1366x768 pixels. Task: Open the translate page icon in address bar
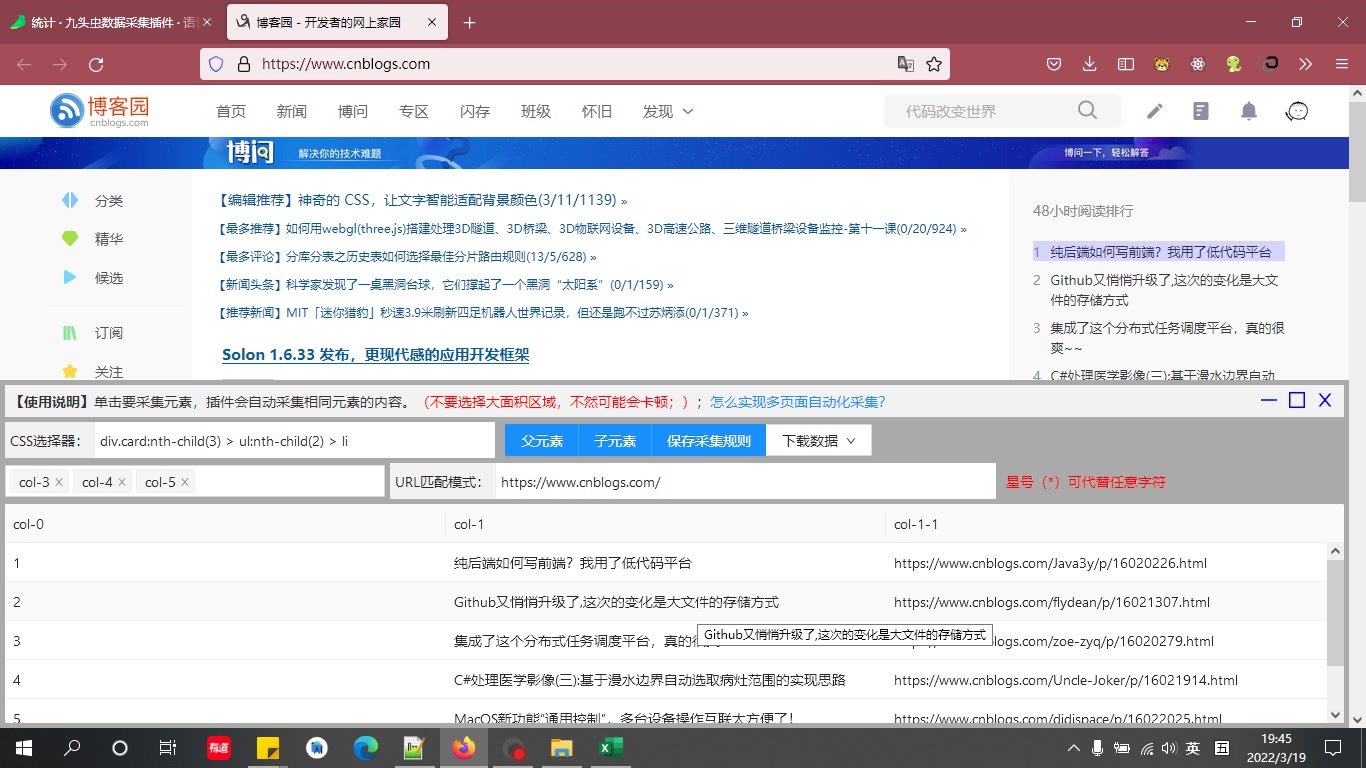(906, 64)
